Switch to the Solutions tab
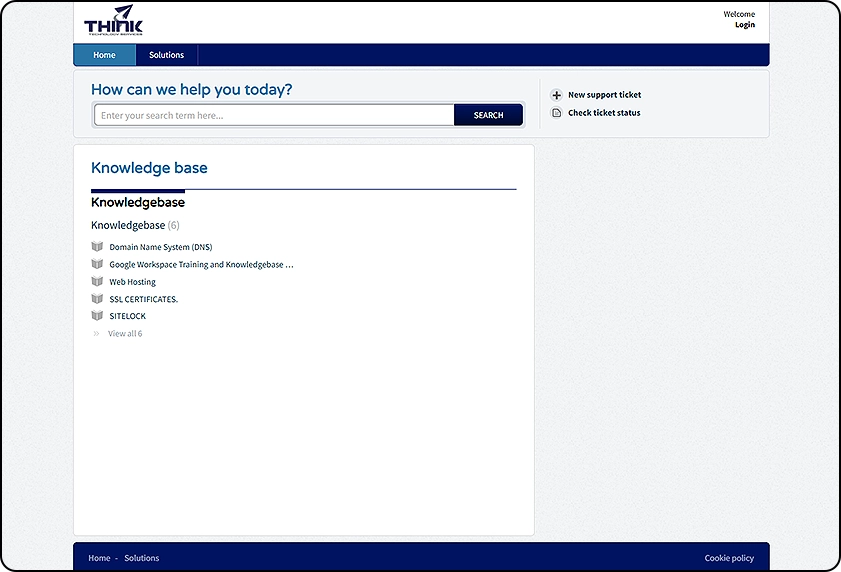This screenshot has width=841, height=572. point(166,55)
